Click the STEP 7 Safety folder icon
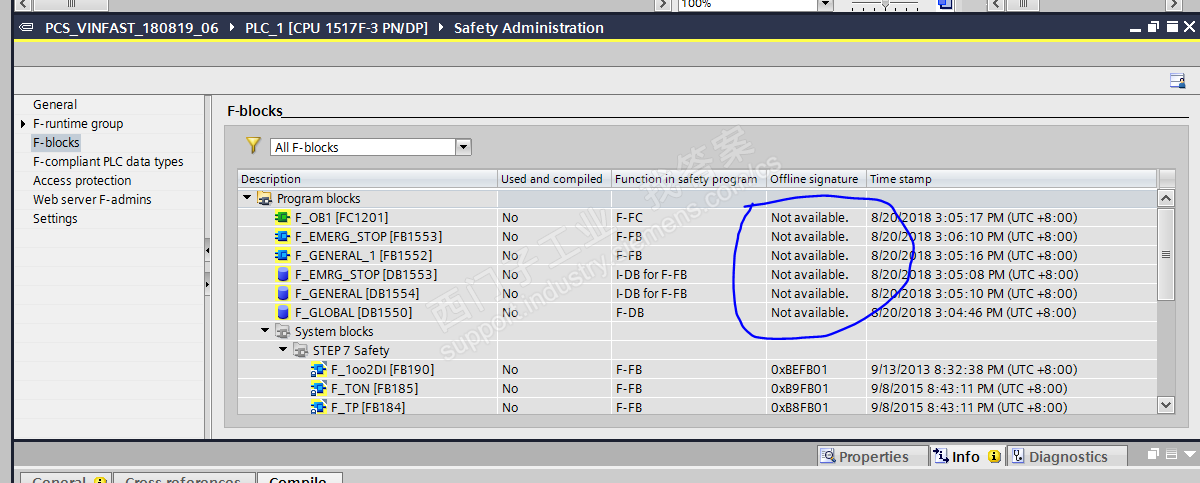 coord(300,350)
